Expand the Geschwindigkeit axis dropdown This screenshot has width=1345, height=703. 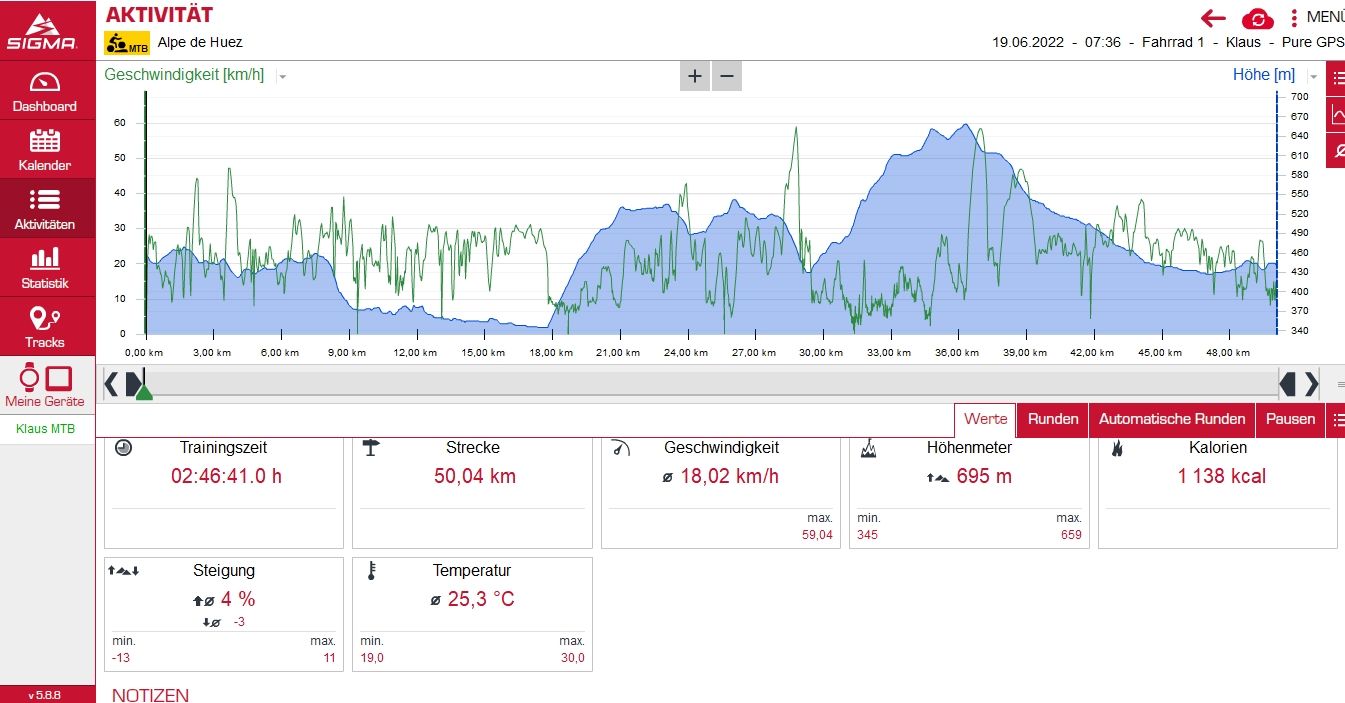(283, 76)
